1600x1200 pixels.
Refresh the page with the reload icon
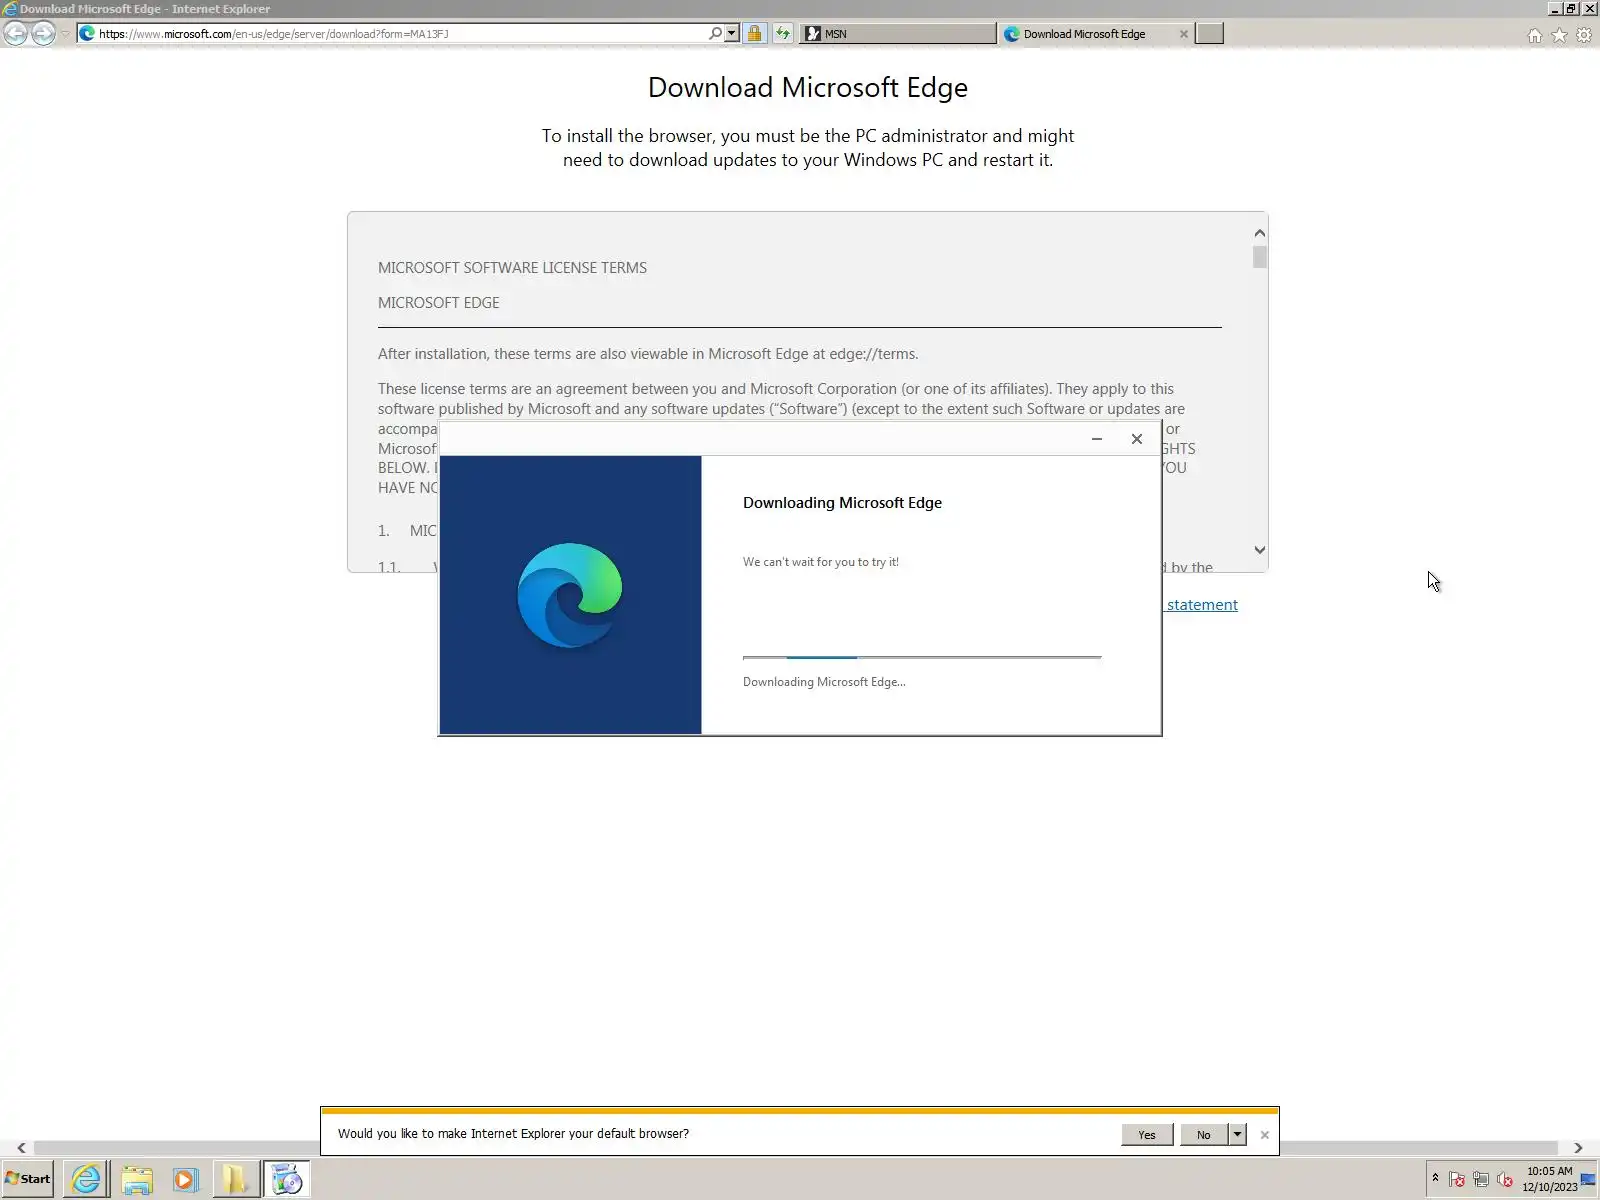point(782,33)
